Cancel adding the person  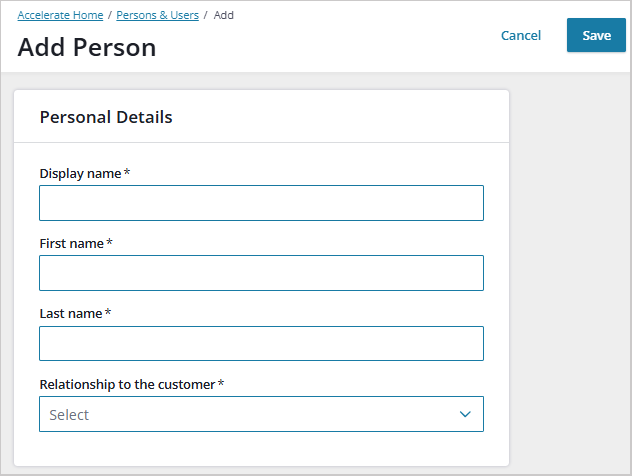[521, 35]
